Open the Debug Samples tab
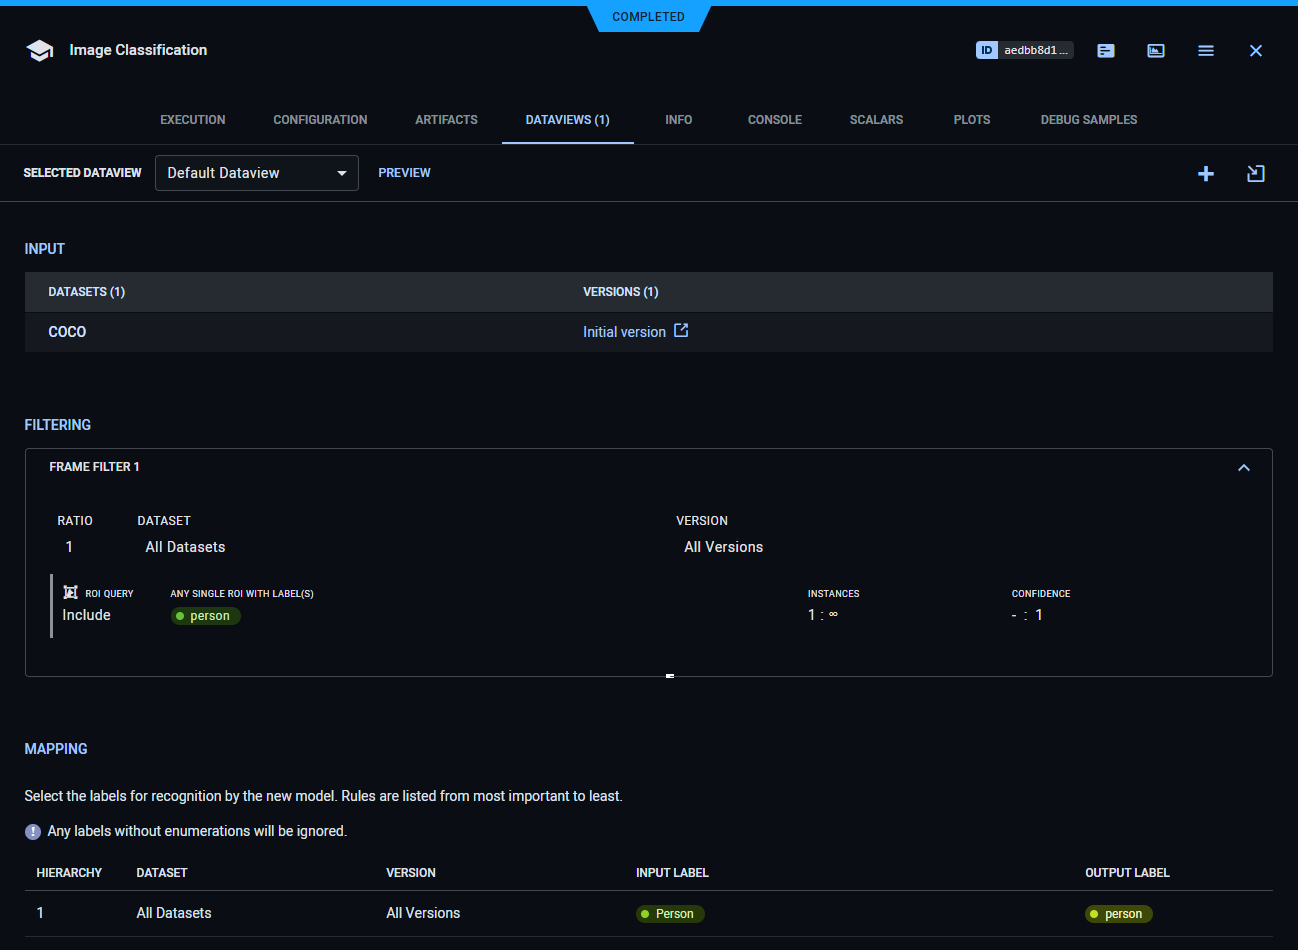Image resolution: width=1298 pixels, height=950 pixels. pos(1089,119)
